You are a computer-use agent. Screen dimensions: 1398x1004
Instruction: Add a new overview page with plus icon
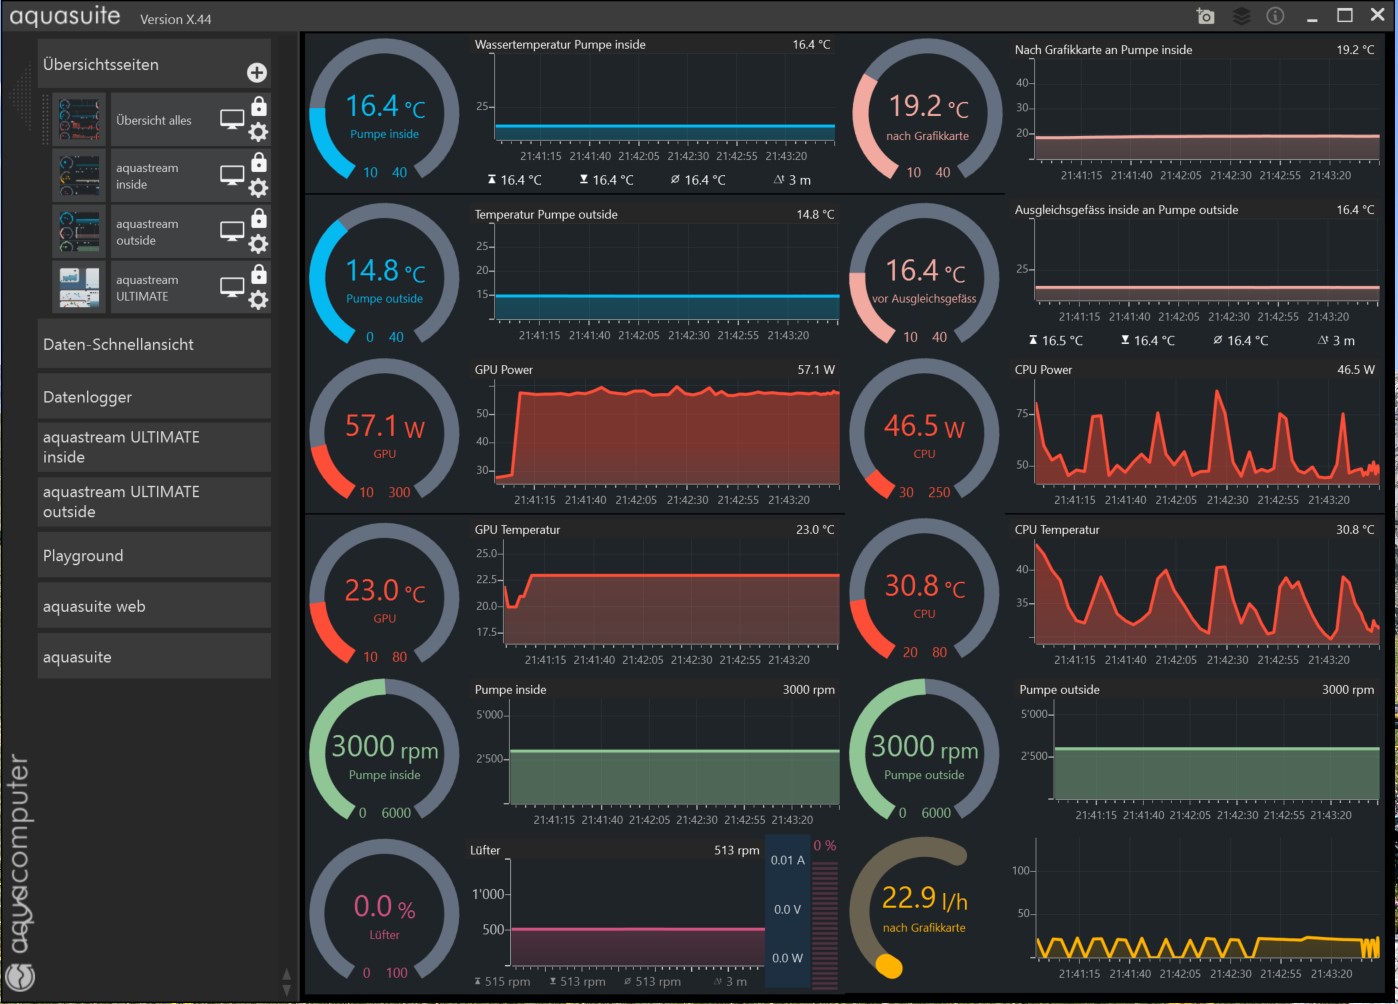point(257,72)
